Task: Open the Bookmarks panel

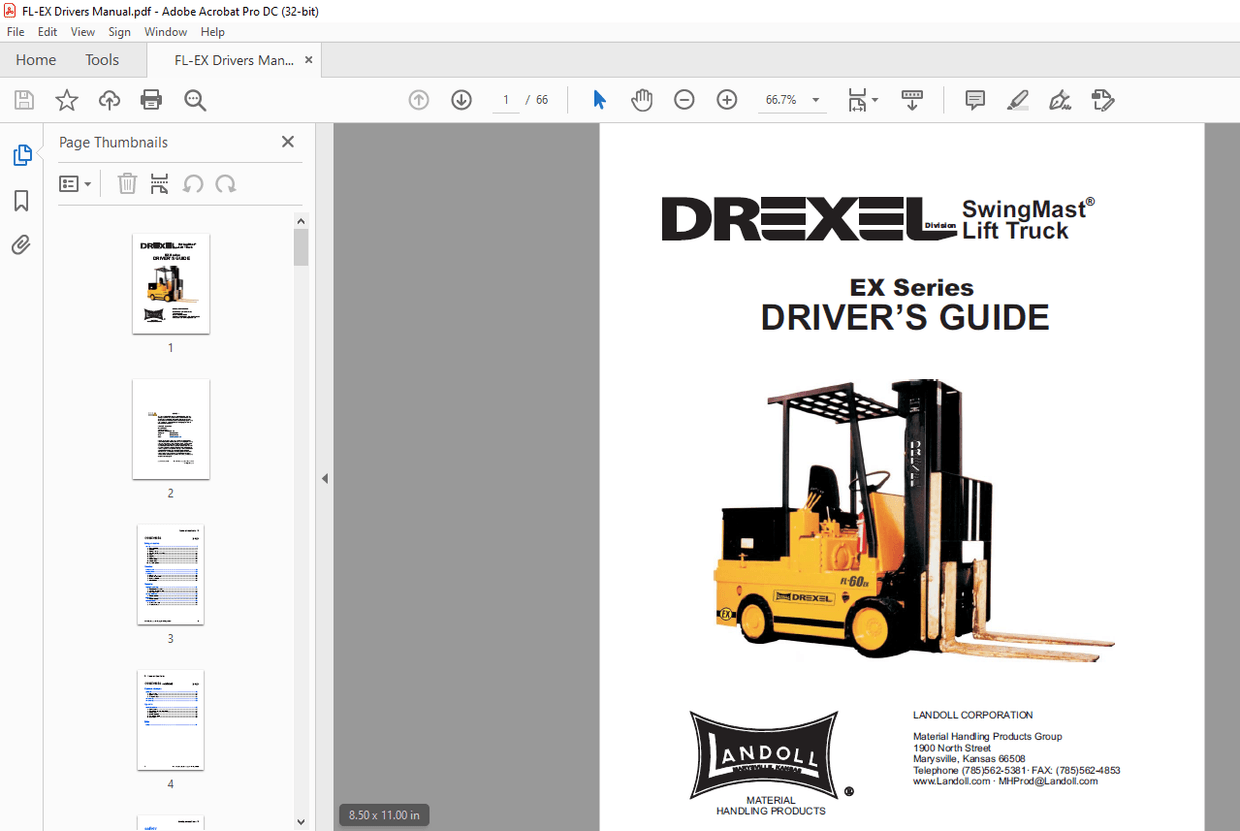Action: tap(22, 200)
